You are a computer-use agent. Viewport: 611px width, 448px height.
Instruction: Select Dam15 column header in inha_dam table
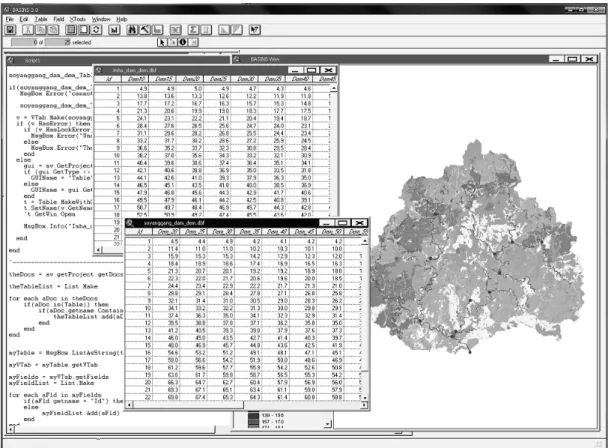(163, 79)
